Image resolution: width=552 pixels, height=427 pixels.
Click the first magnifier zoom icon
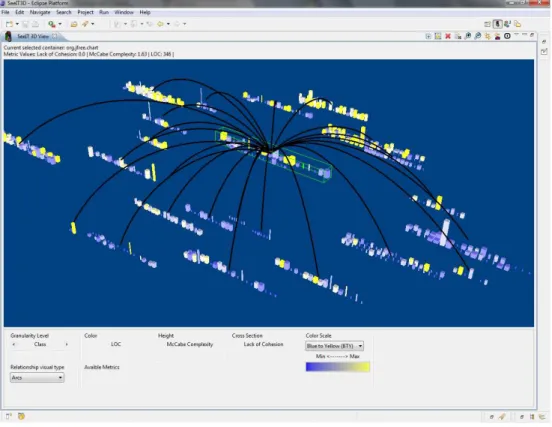(468, 36)
